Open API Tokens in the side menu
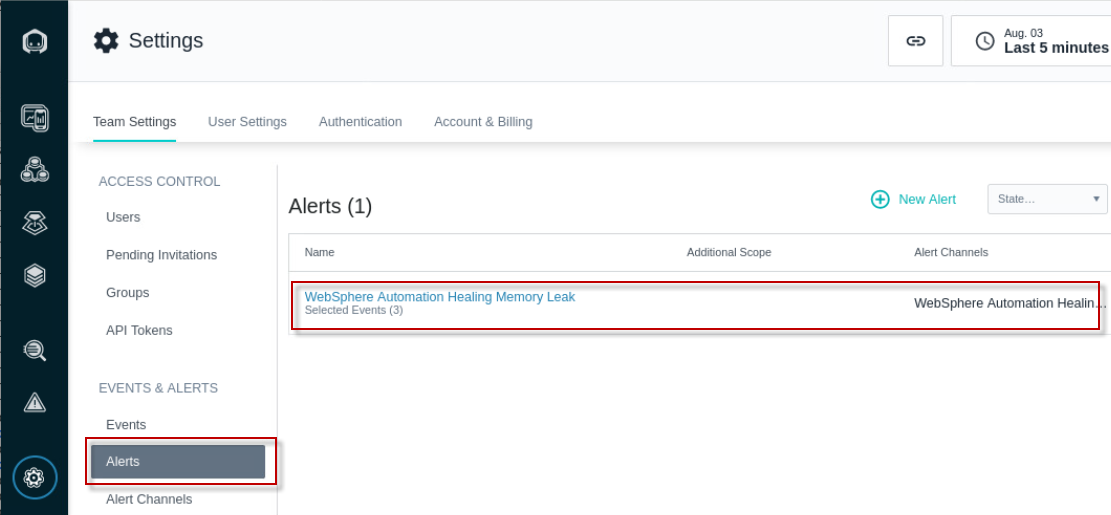 (139, 330)
